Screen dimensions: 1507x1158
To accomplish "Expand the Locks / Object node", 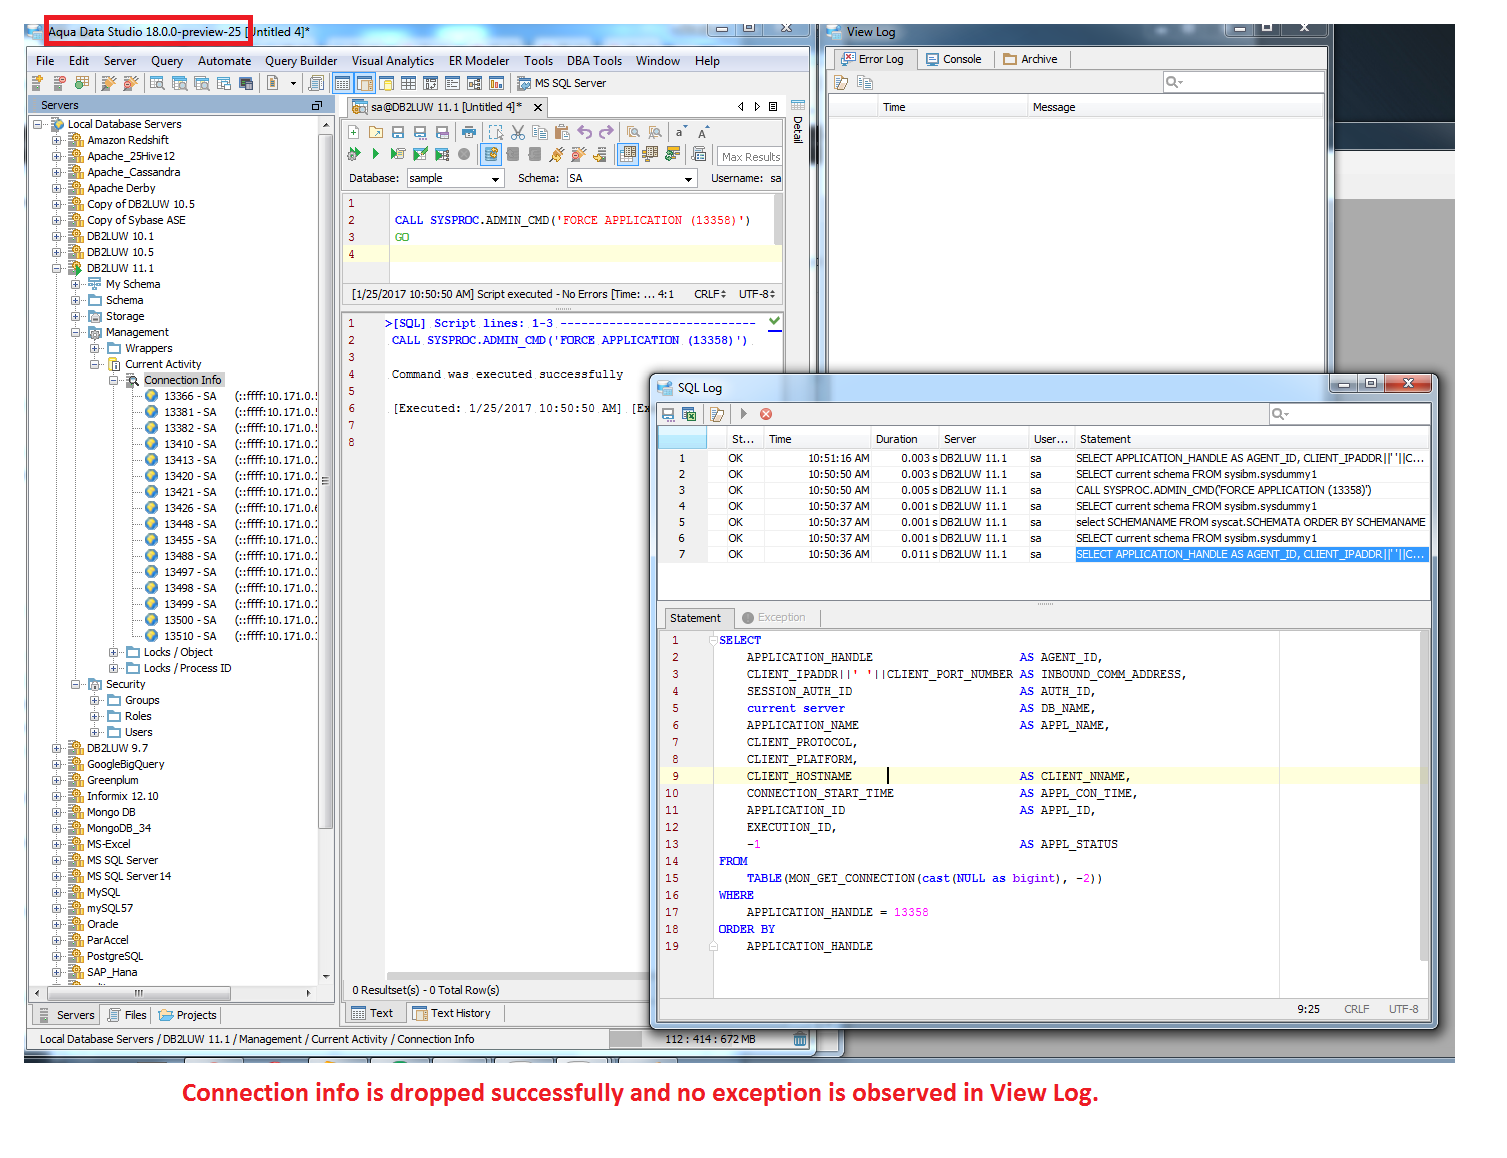I will click(x=114, y=652).
